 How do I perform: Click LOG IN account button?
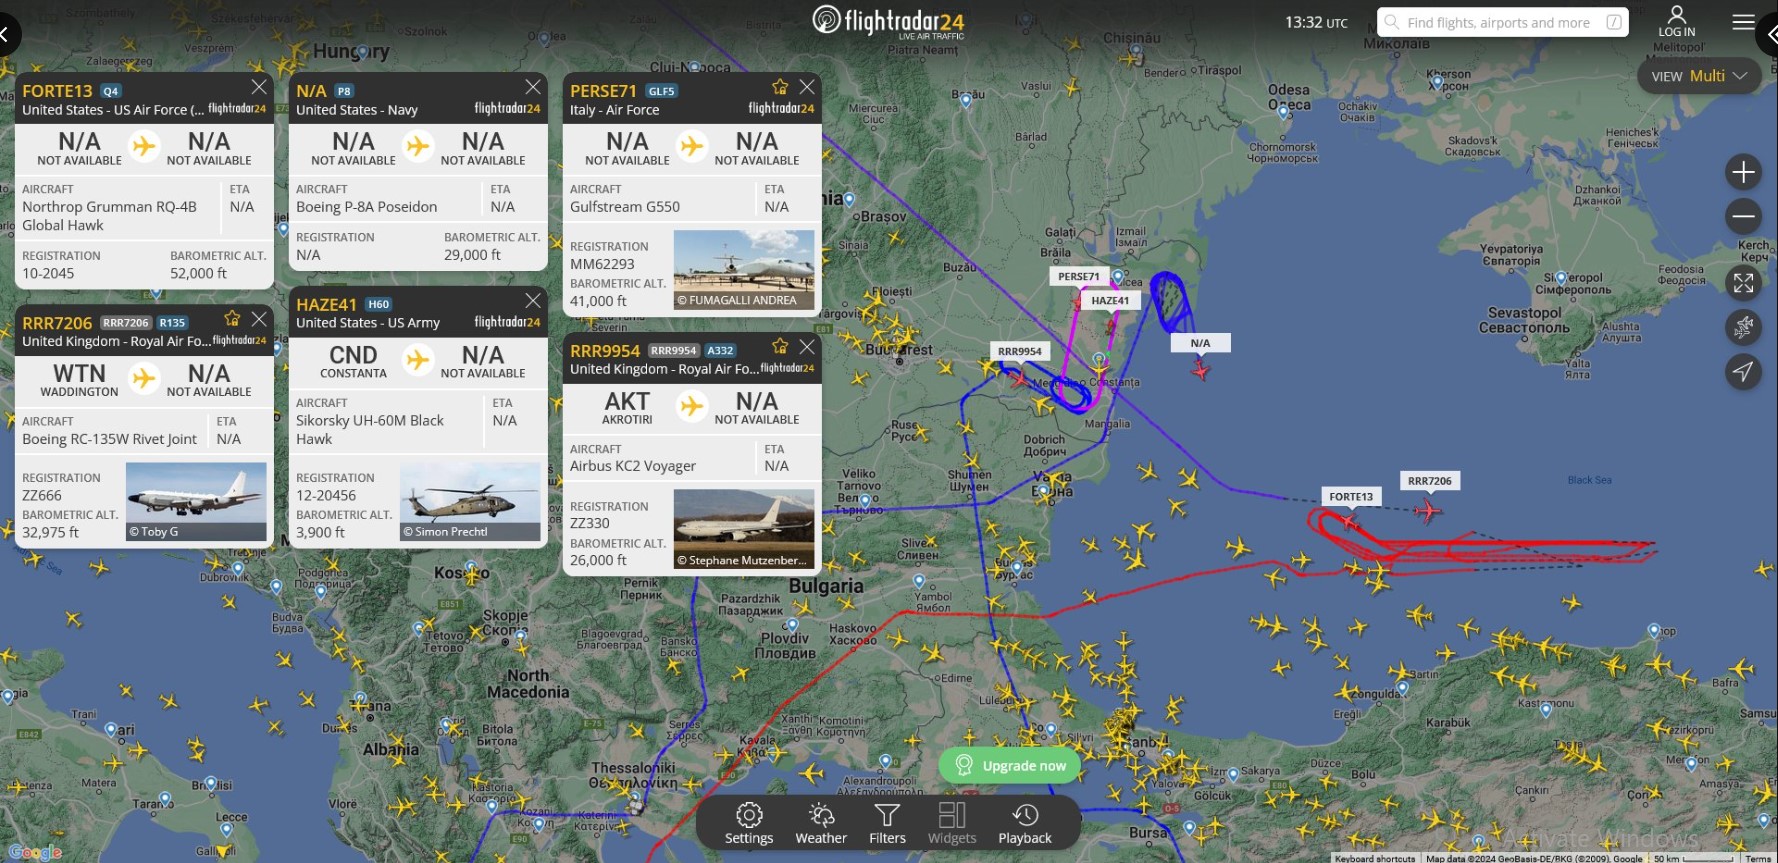pyautogui.click(x=1677, y=22)
